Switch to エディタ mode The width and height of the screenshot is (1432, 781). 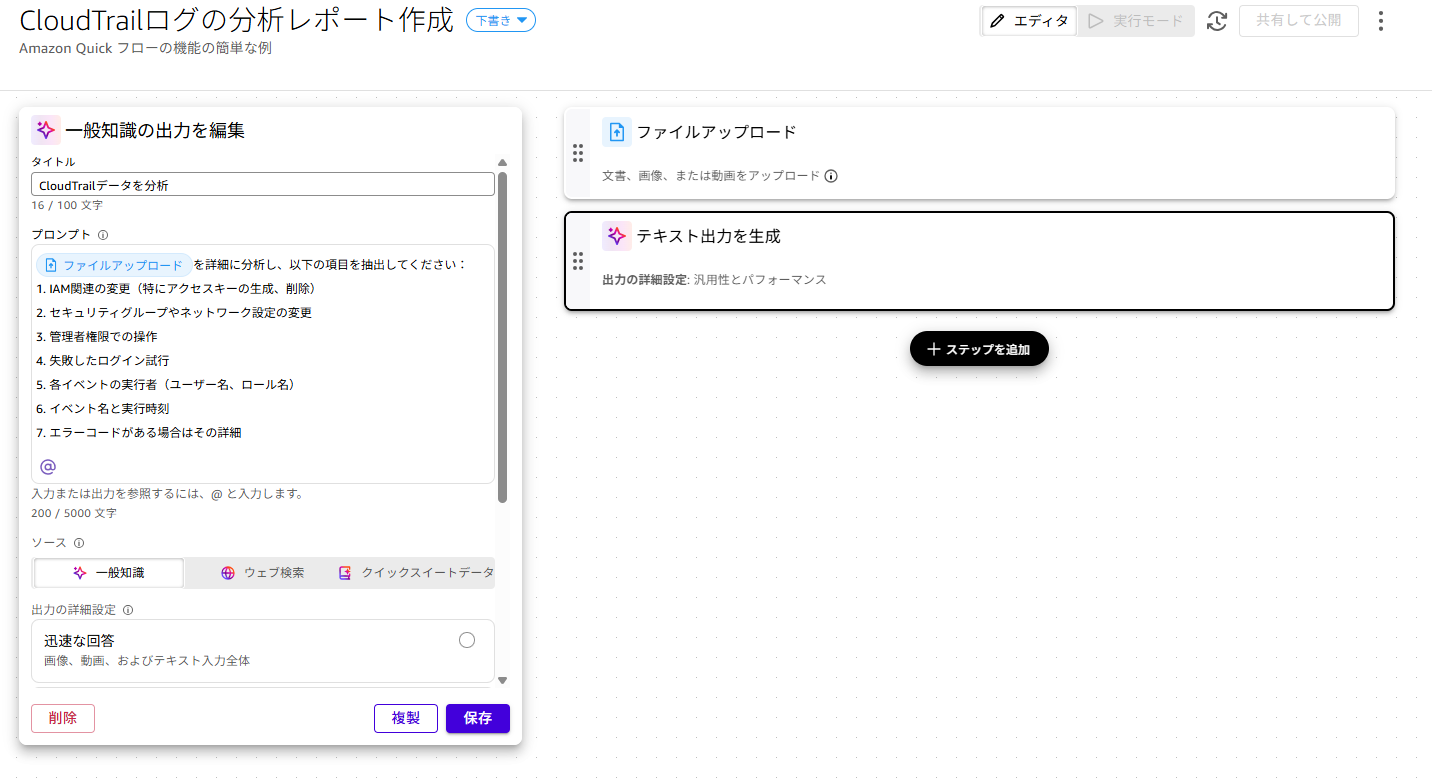(1029, 21)
